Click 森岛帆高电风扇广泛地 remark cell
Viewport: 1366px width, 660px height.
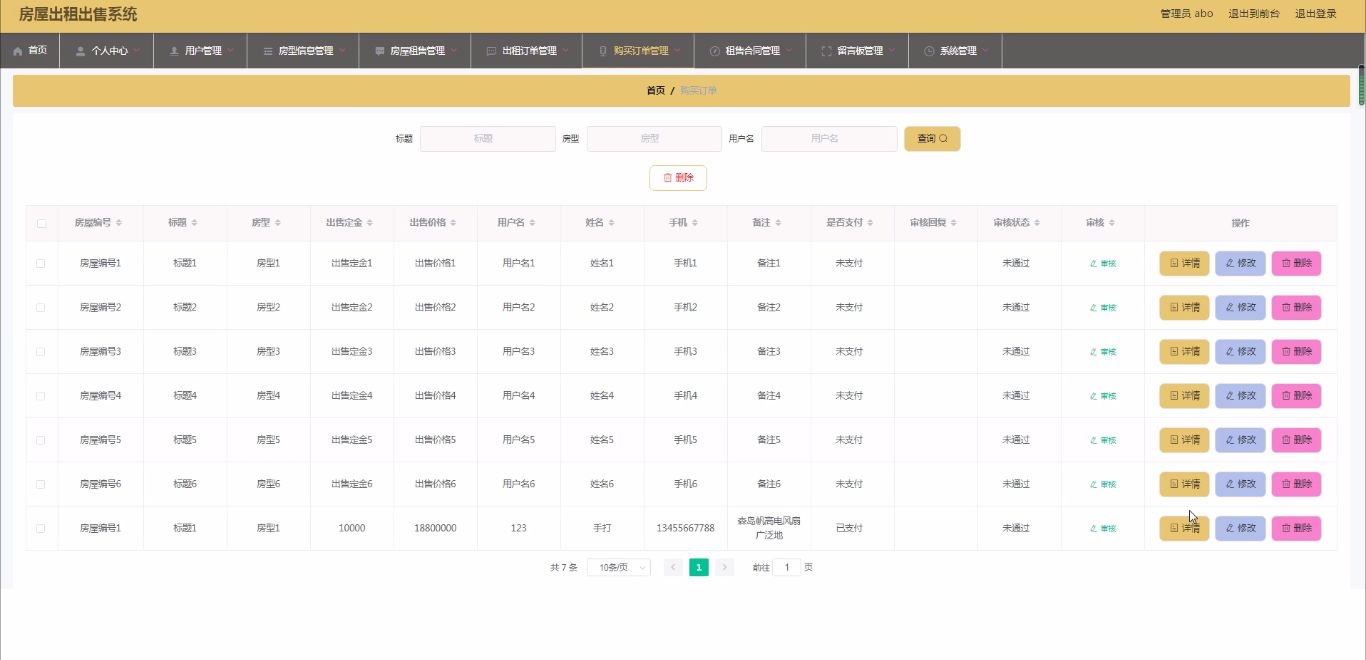[x=769, y=528]
